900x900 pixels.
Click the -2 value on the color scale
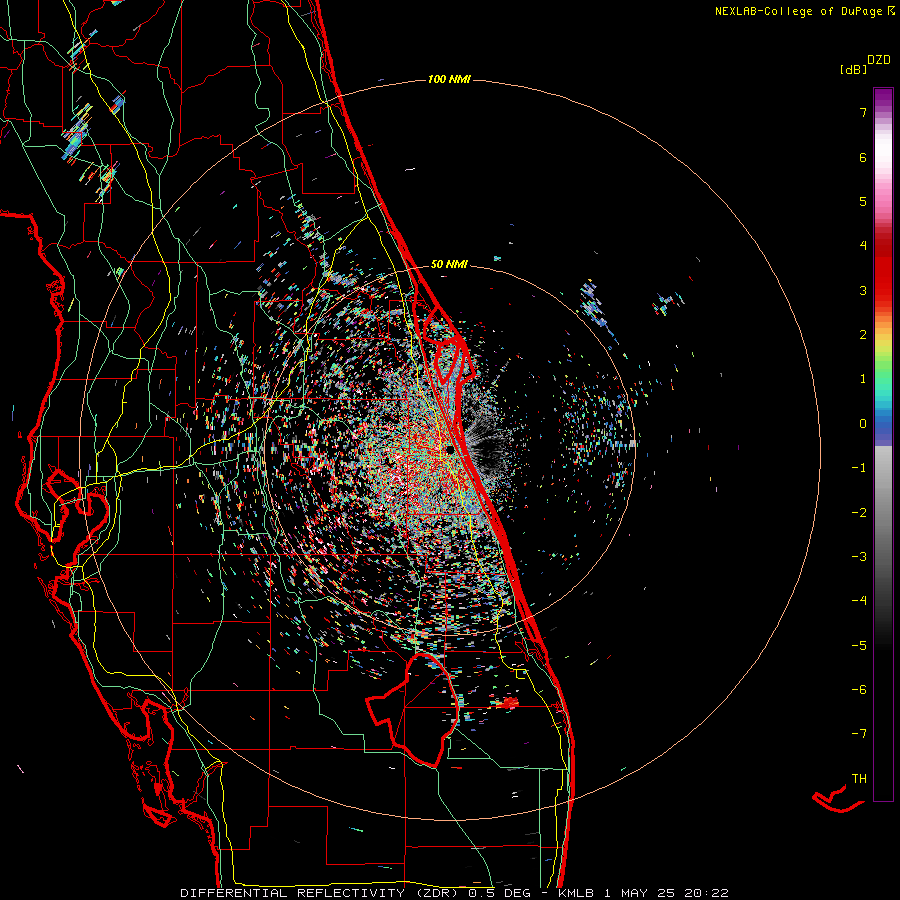coord(859,513)
